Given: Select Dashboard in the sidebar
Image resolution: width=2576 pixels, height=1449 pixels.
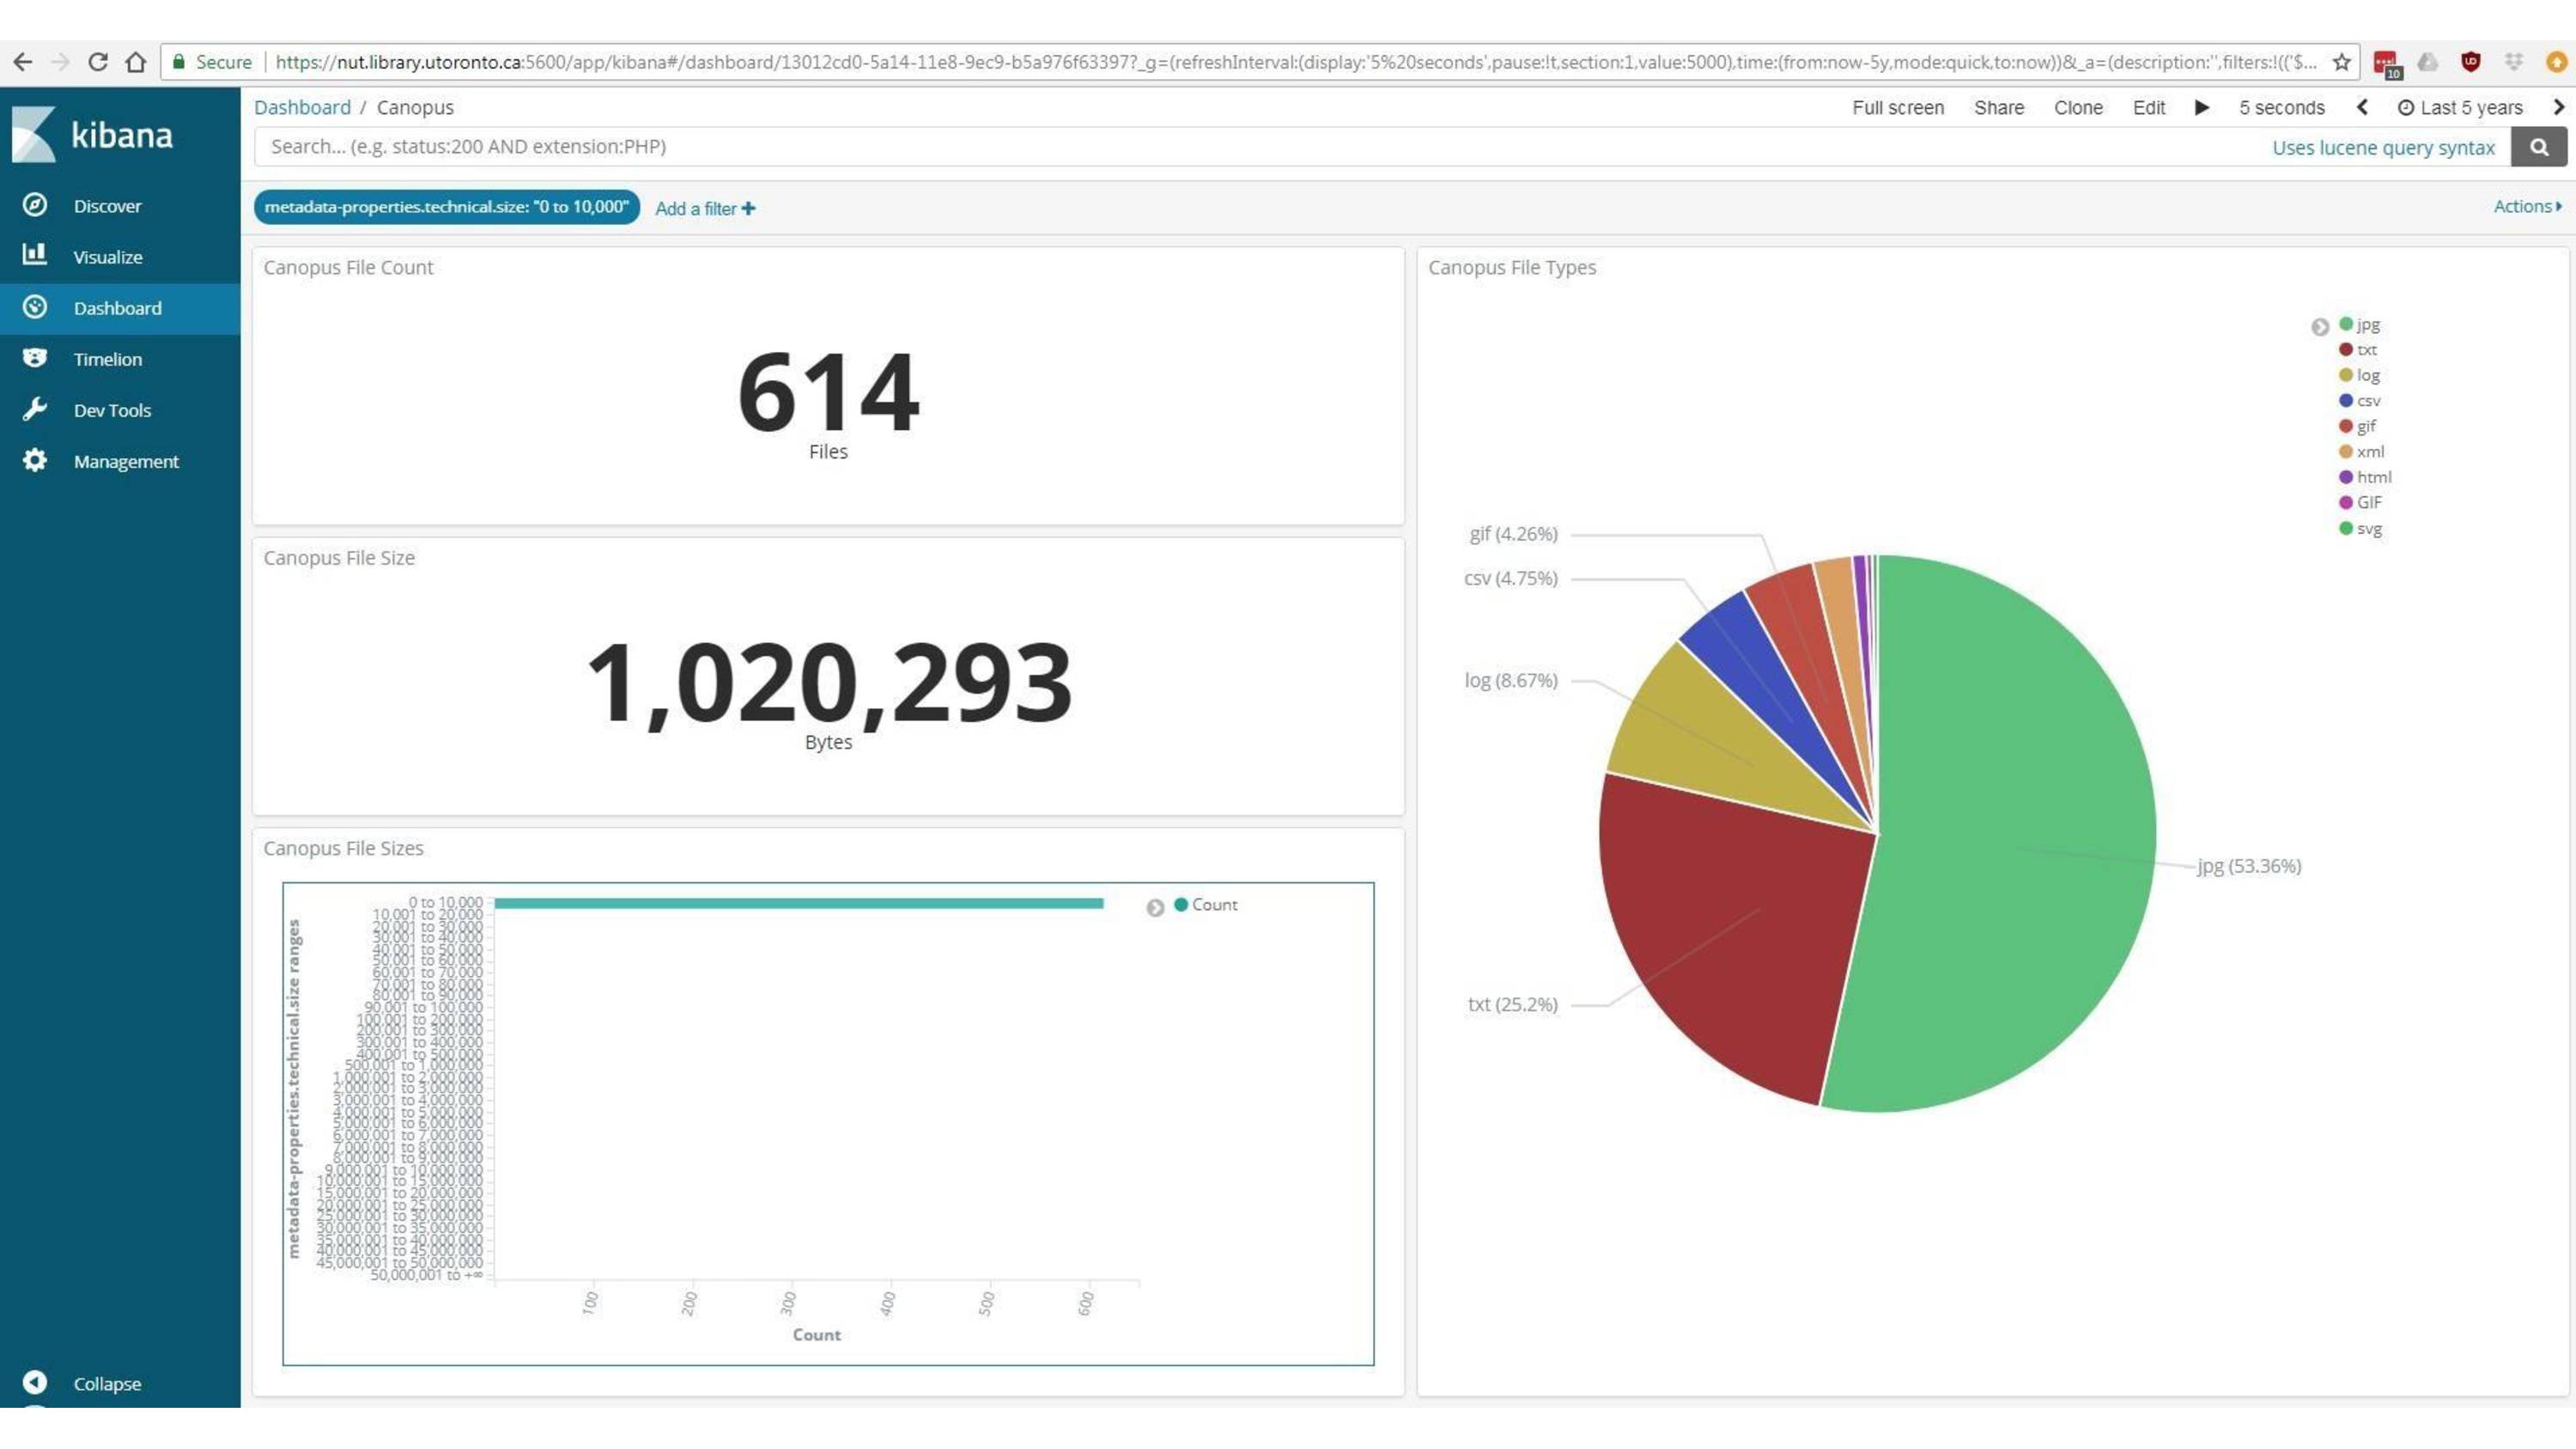Looking at the screenshot, I should pyautogui.click(x=117, y=308).
